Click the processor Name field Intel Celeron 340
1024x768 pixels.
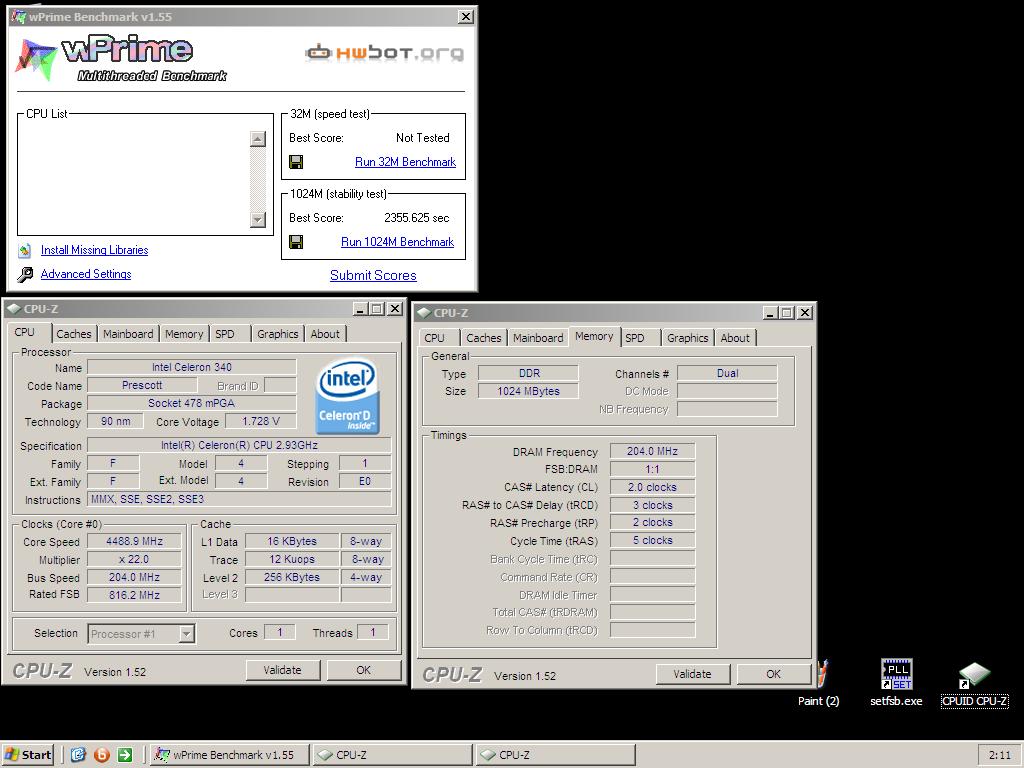(x=192, y=367)
